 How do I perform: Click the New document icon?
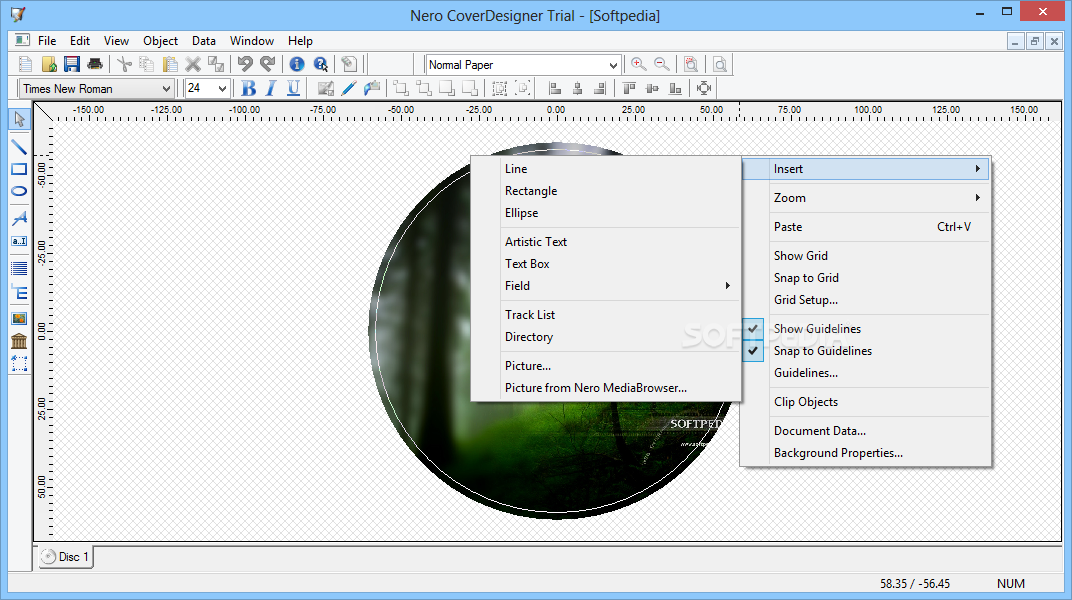(26, 64)
